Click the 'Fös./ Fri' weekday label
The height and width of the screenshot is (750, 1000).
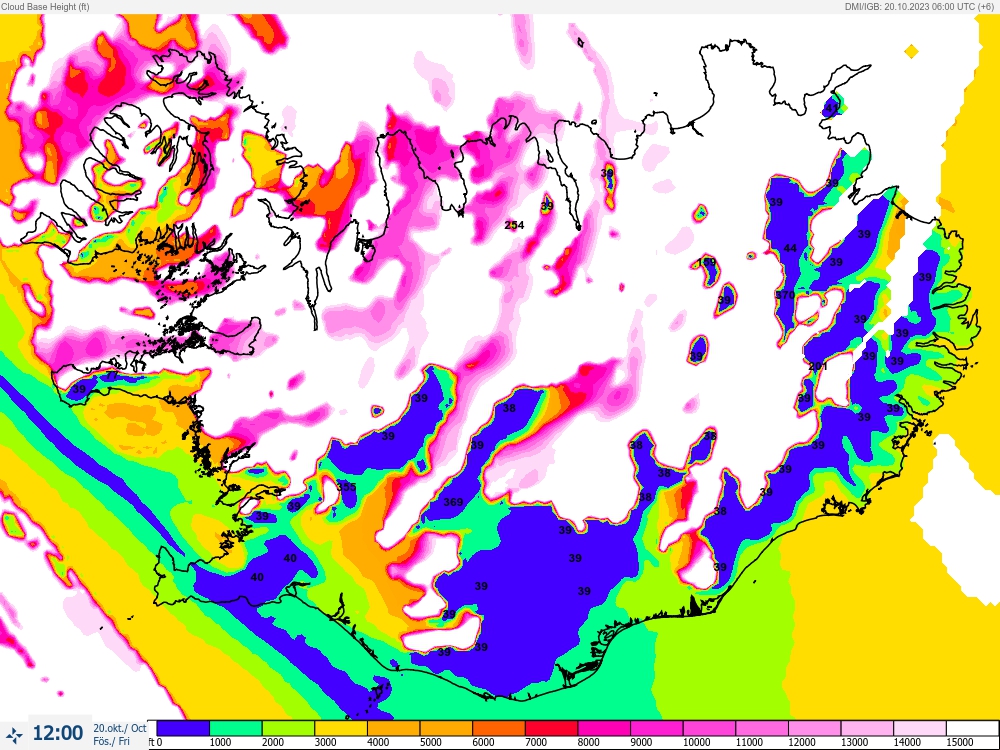coord(112,742)
